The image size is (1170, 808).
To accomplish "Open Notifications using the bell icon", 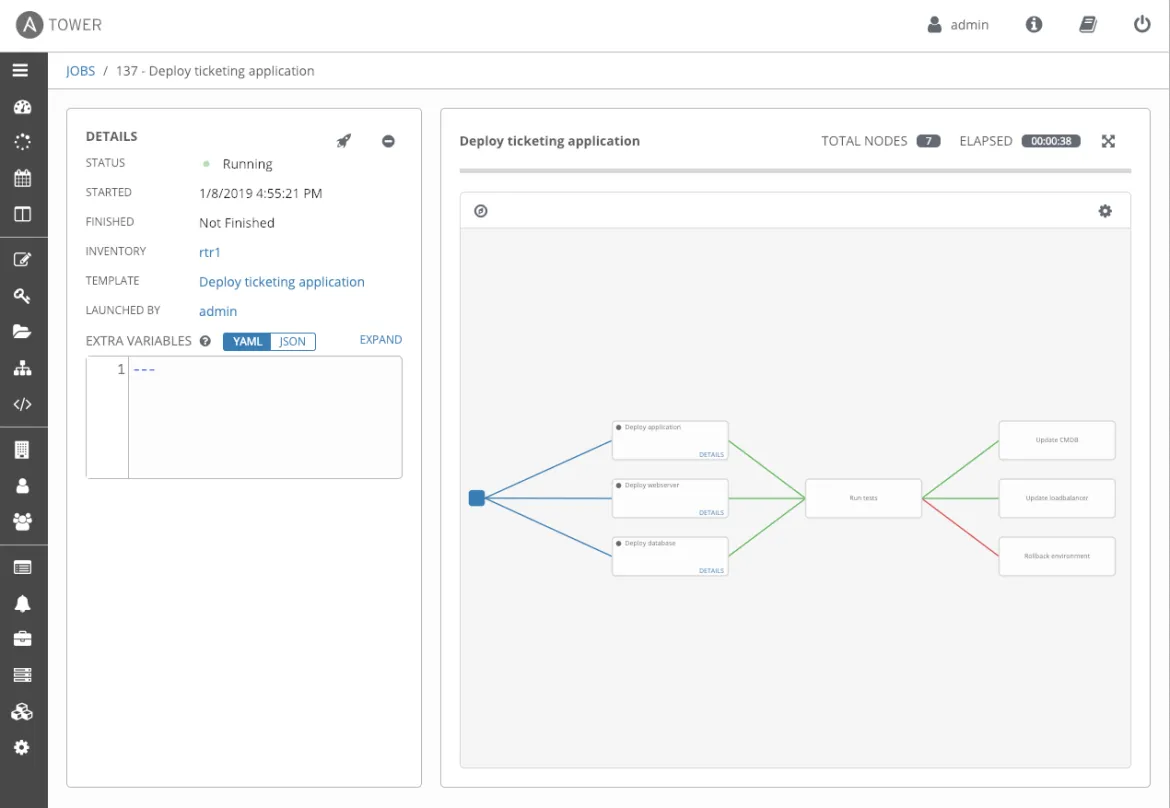I will [x=22, y=602].
